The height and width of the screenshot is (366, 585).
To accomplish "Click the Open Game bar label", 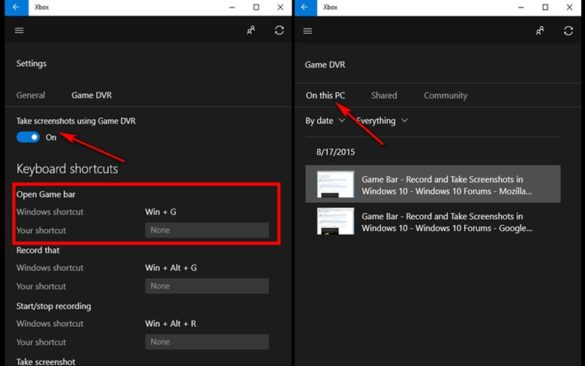I will point(46,194).
